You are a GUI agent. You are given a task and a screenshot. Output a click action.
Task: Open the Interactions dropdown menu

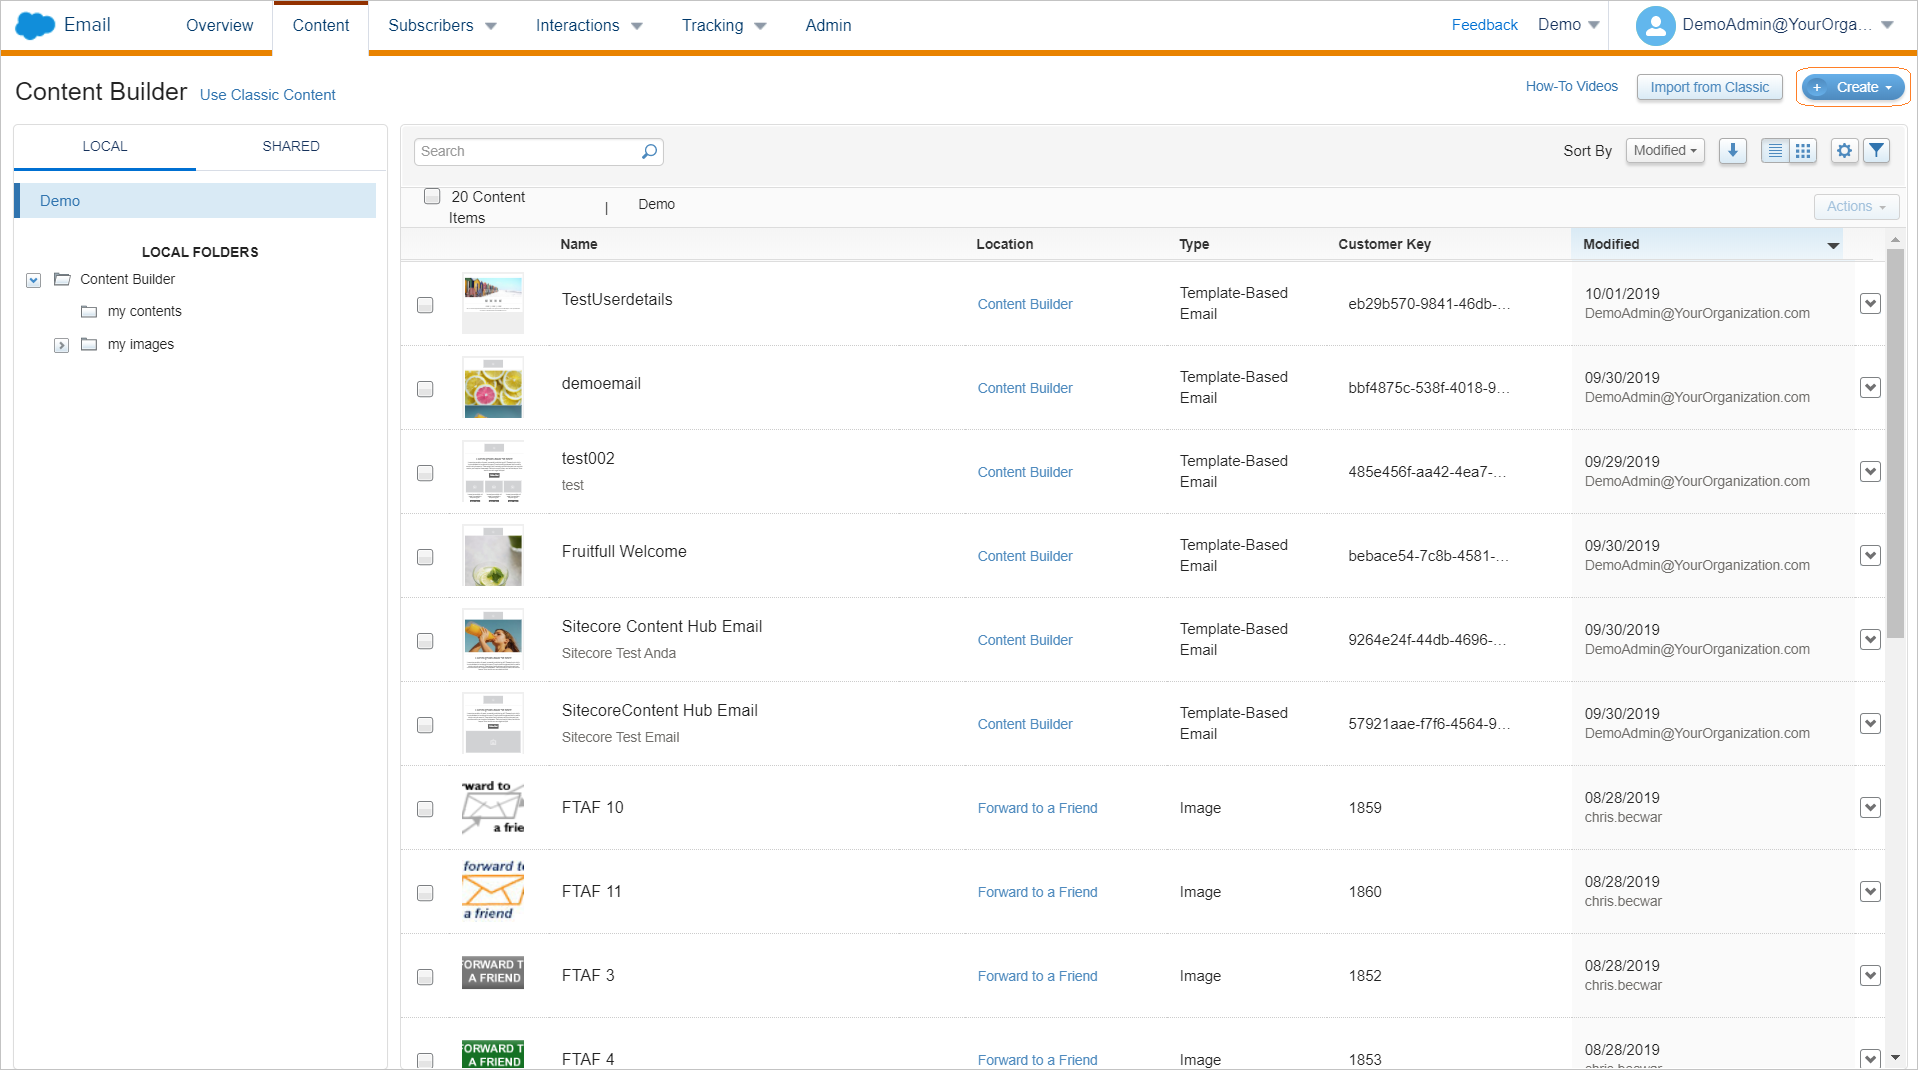[x=589, y=26]
